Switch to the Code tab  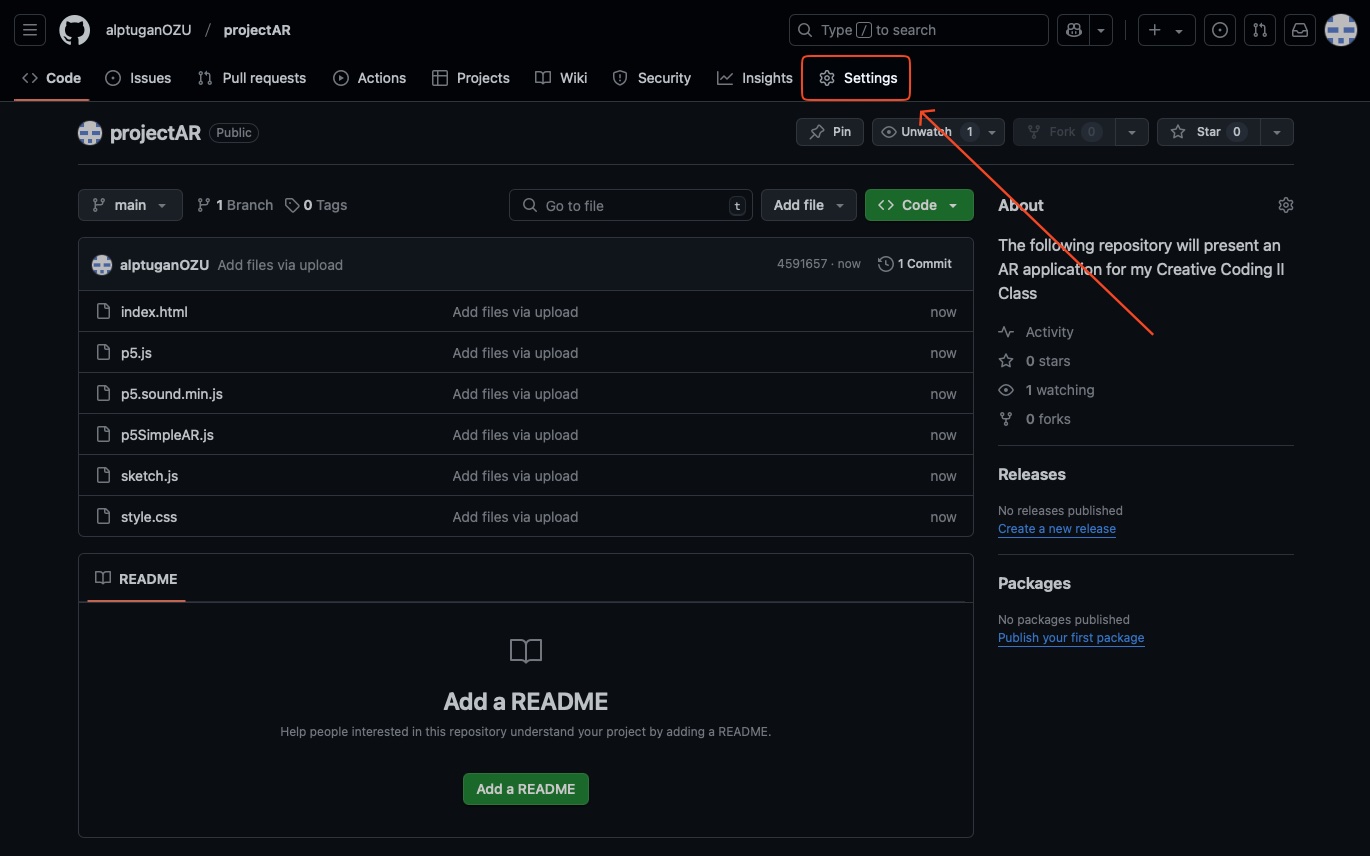click(x=52, y=78)
